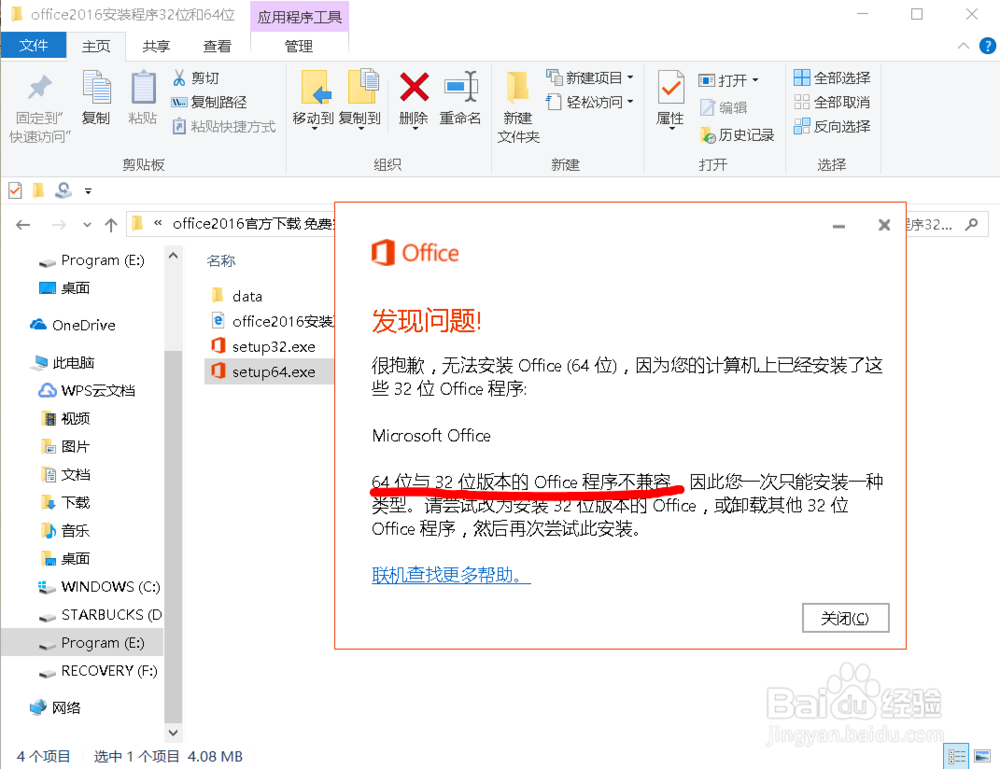
Task: Delete the file with the red X
Action: (414, 99)
